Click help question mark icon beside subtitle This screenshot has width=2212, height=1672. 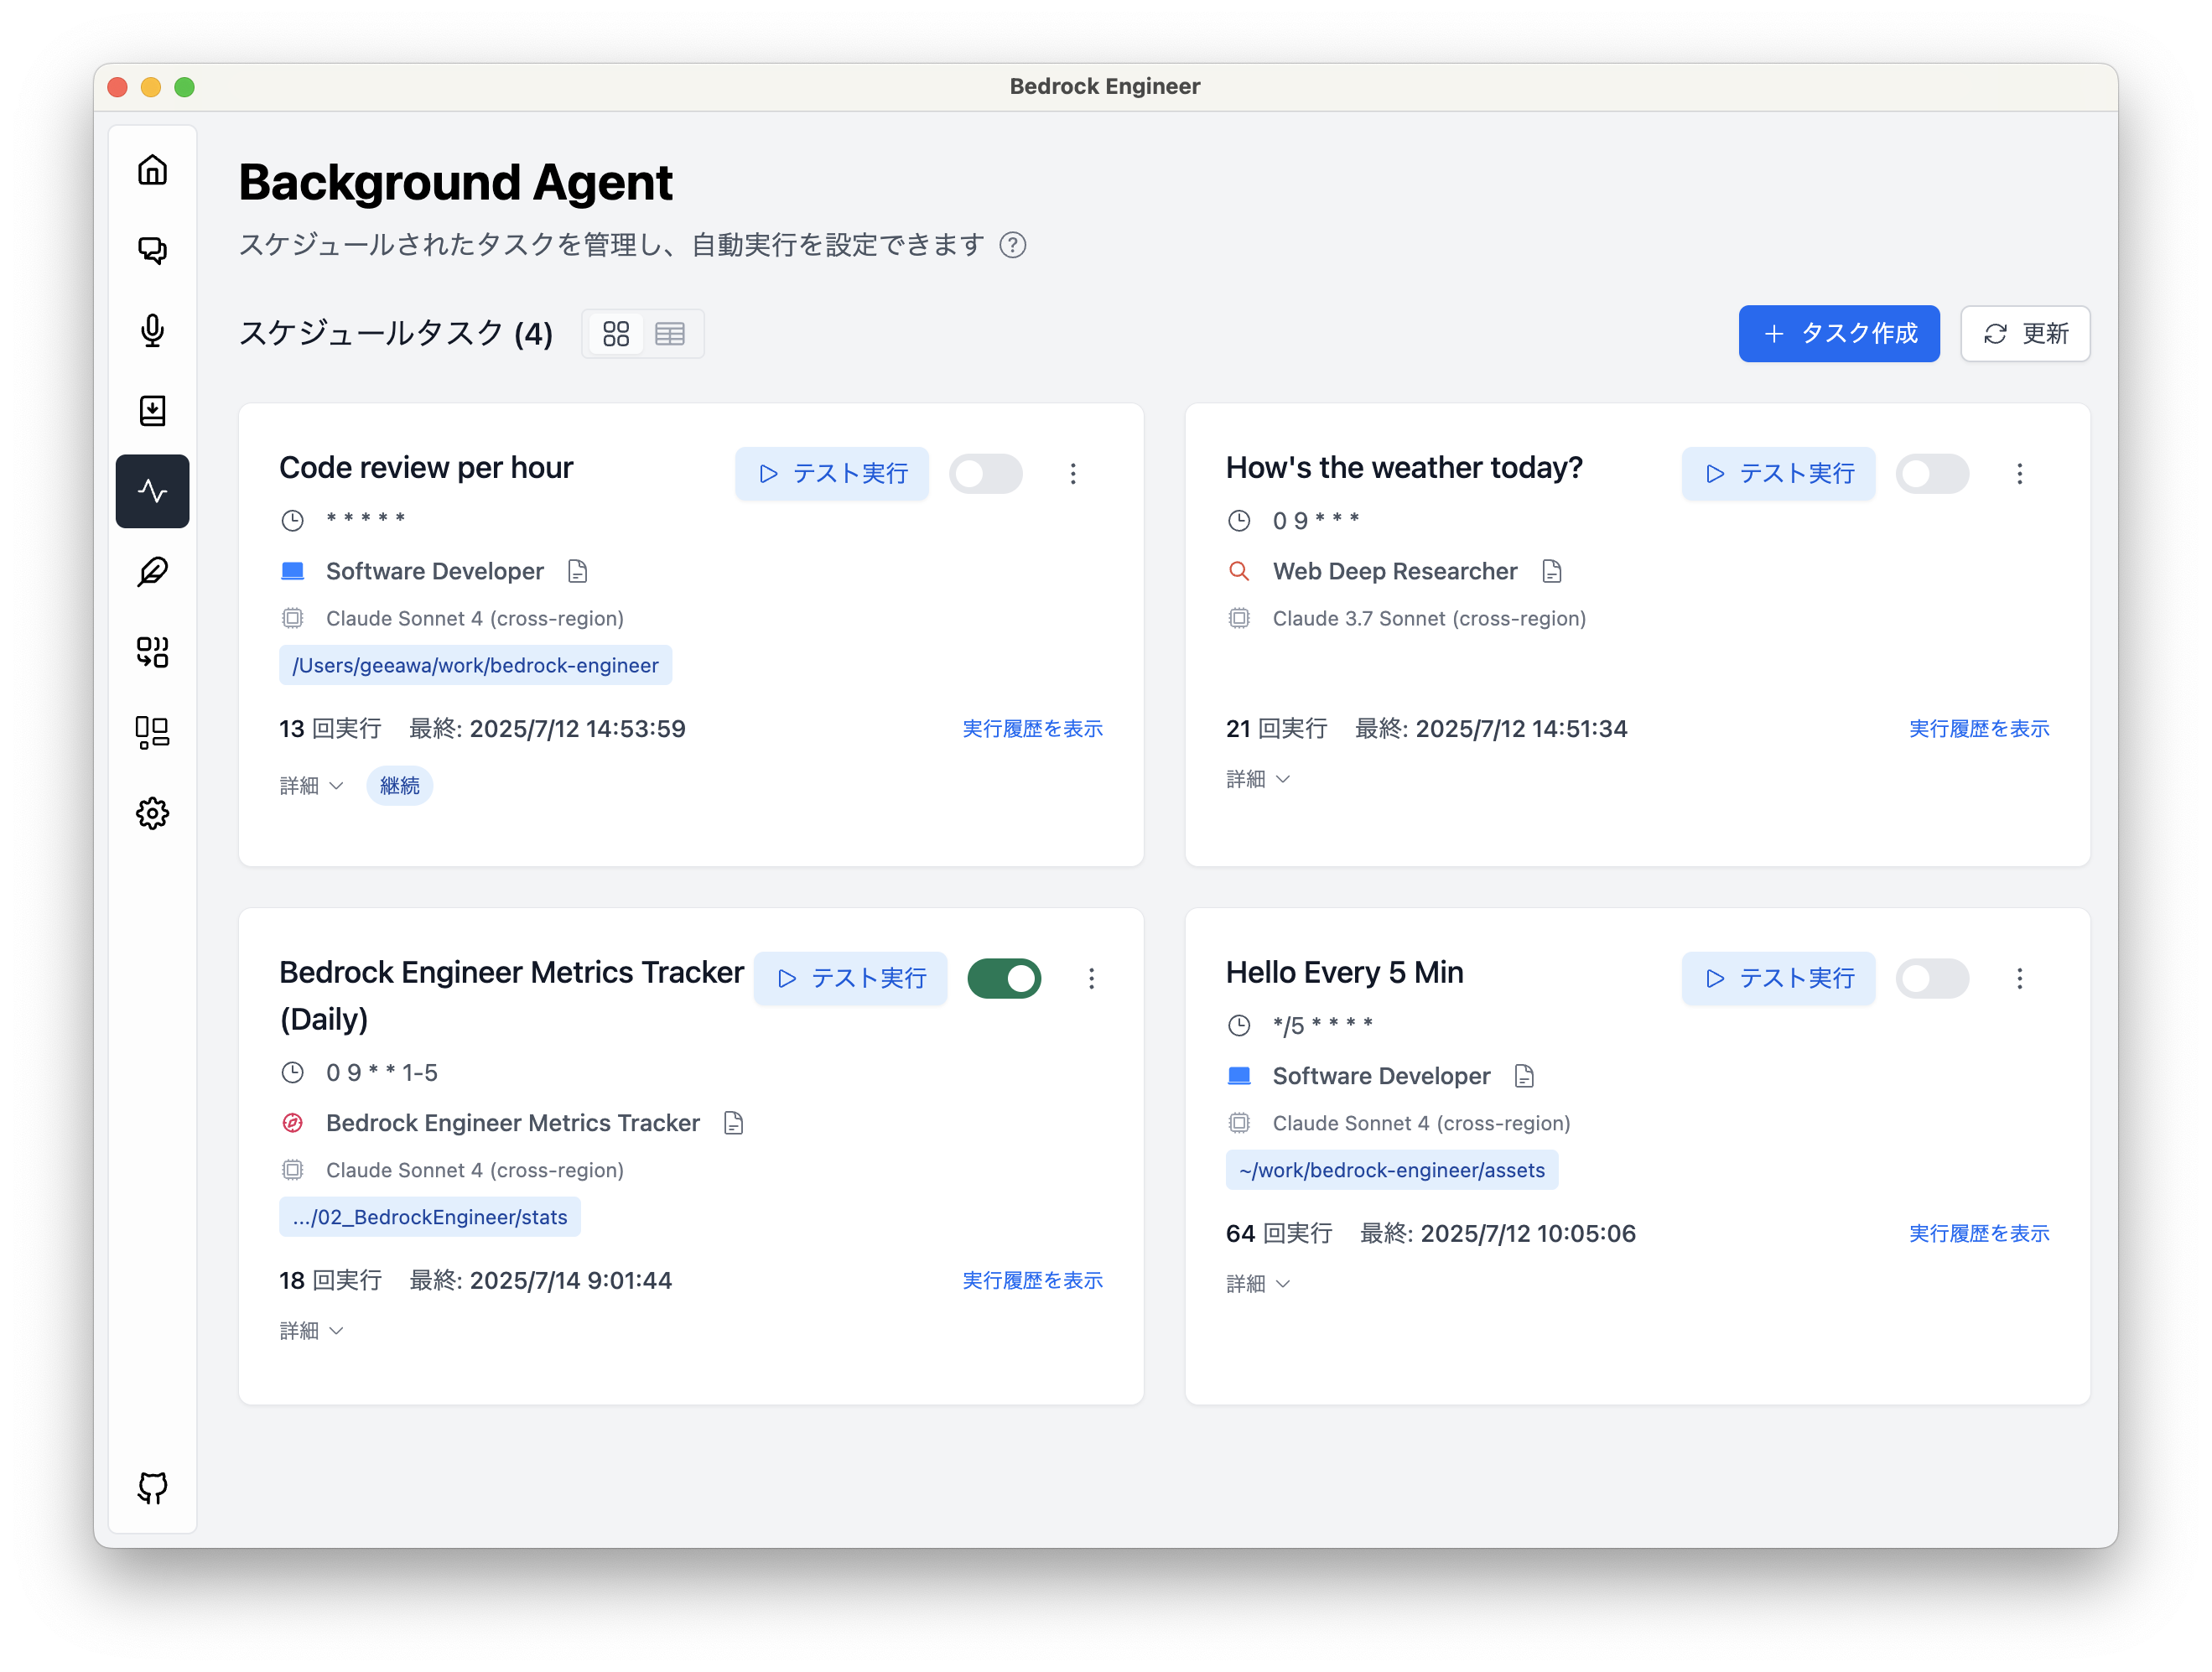pos(1012,245)
